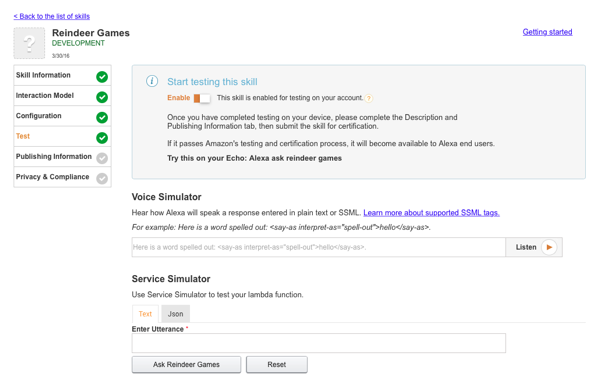Viewport: 600px width, 387px height.
Task: Open the Getting started link
Action: click(x=548, y=32)
